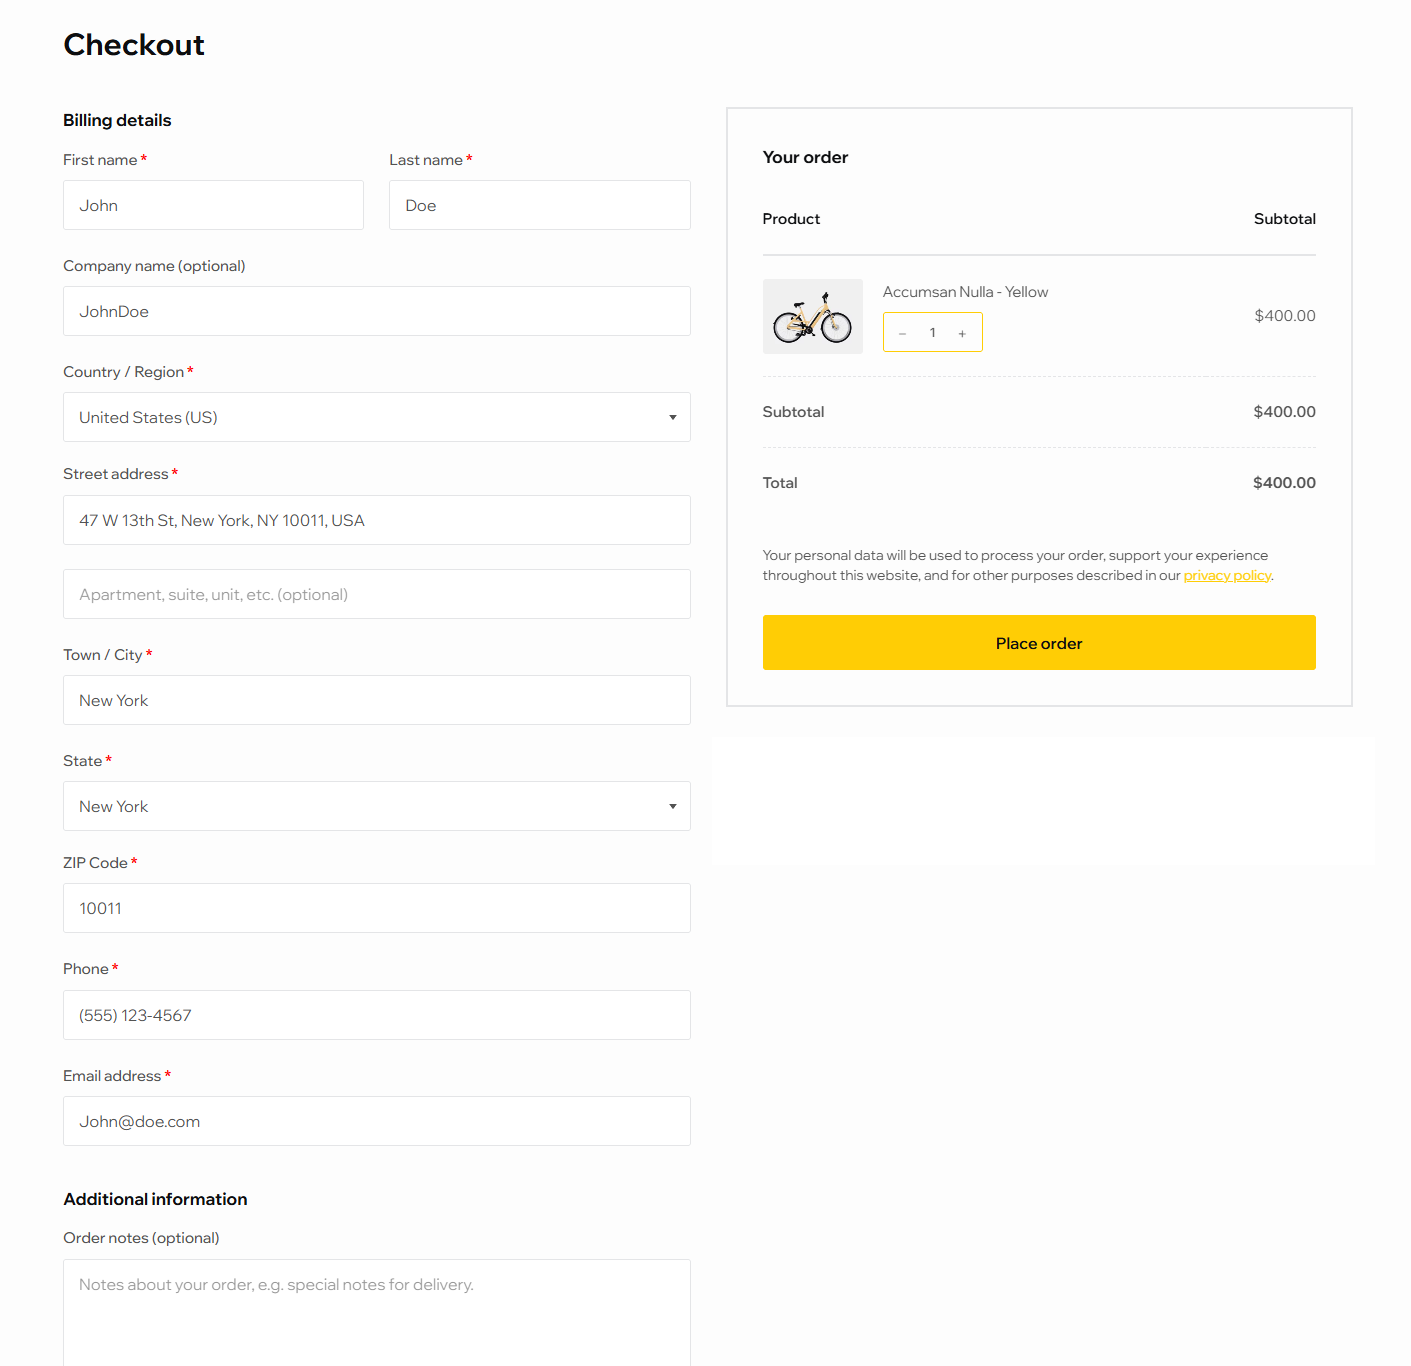1411x1366 pixels.
Task: Click the Phone number field
Action: [x=376, y=1015]
